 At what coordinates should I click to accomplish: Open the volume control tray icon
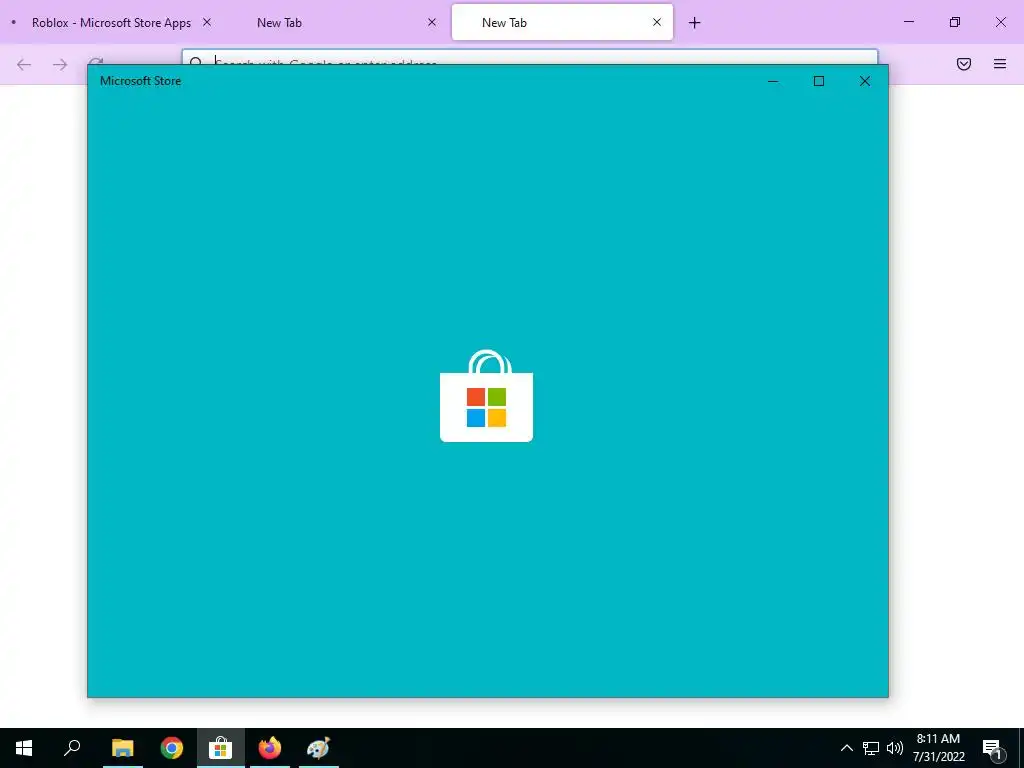click(895, 748)
